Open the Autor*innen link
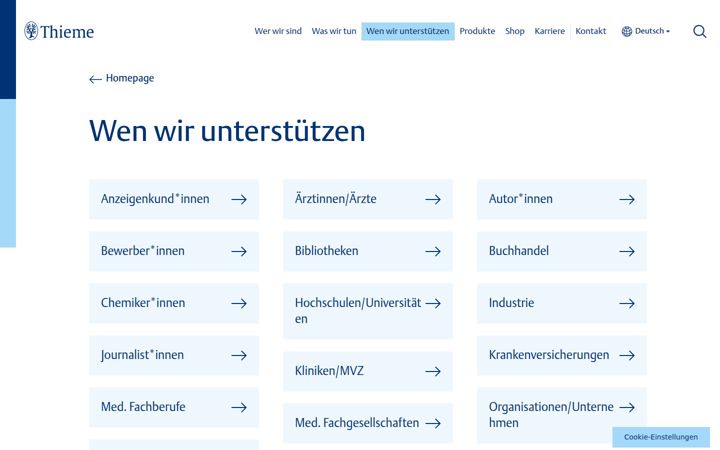The height and width of the screenshot is (450, 720). (x=562, y=199)
